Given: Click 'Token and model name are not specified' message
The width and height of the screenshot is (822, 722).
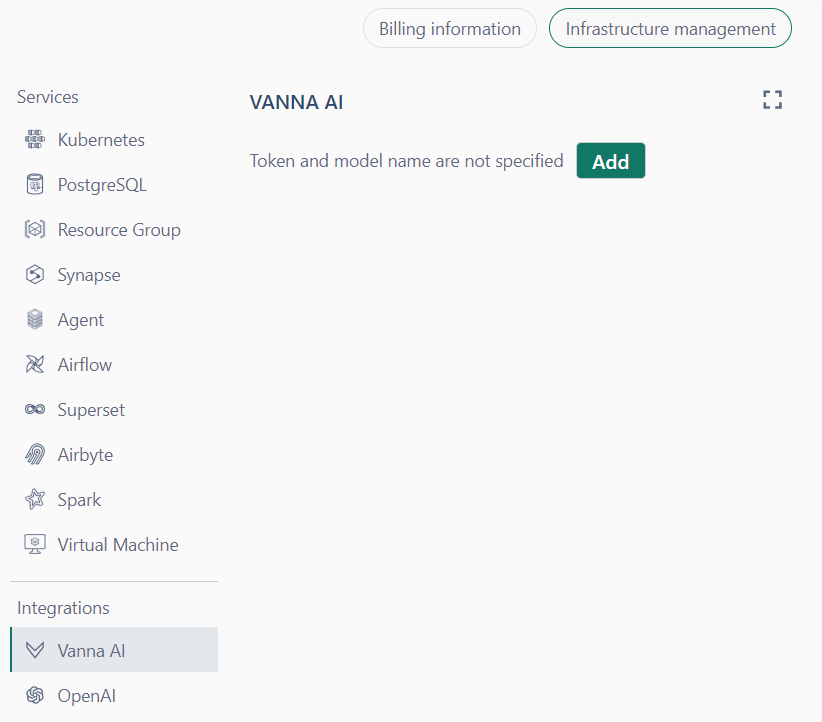Looking at the screenshot, I should [x=406, y=161].
